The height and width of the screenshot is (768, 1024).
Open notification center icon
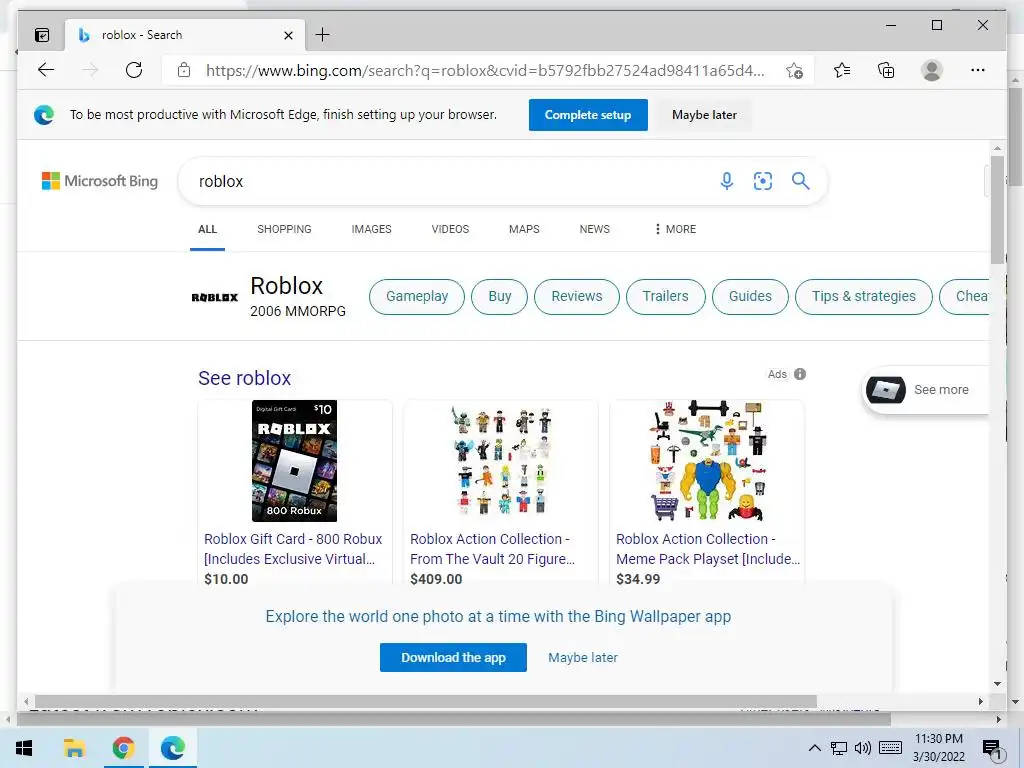coord(993,749)
